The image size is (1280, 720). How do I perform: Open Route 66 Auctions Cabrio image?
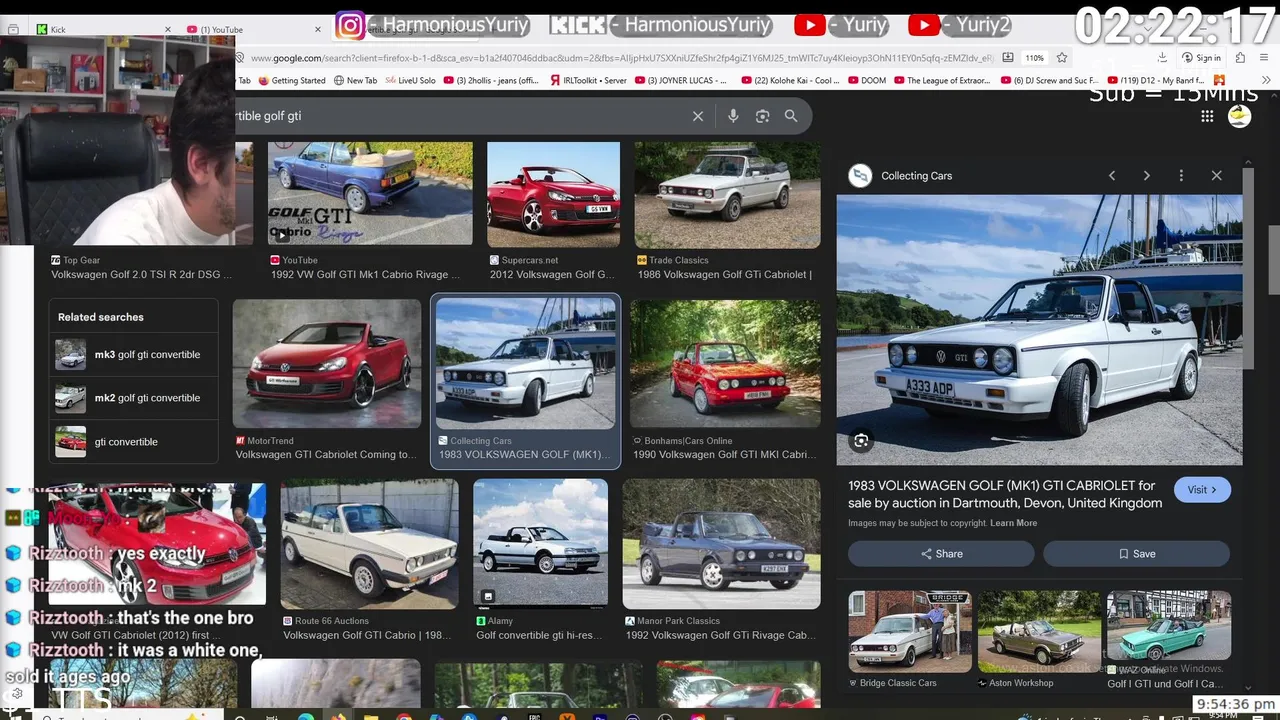(369, 545)
